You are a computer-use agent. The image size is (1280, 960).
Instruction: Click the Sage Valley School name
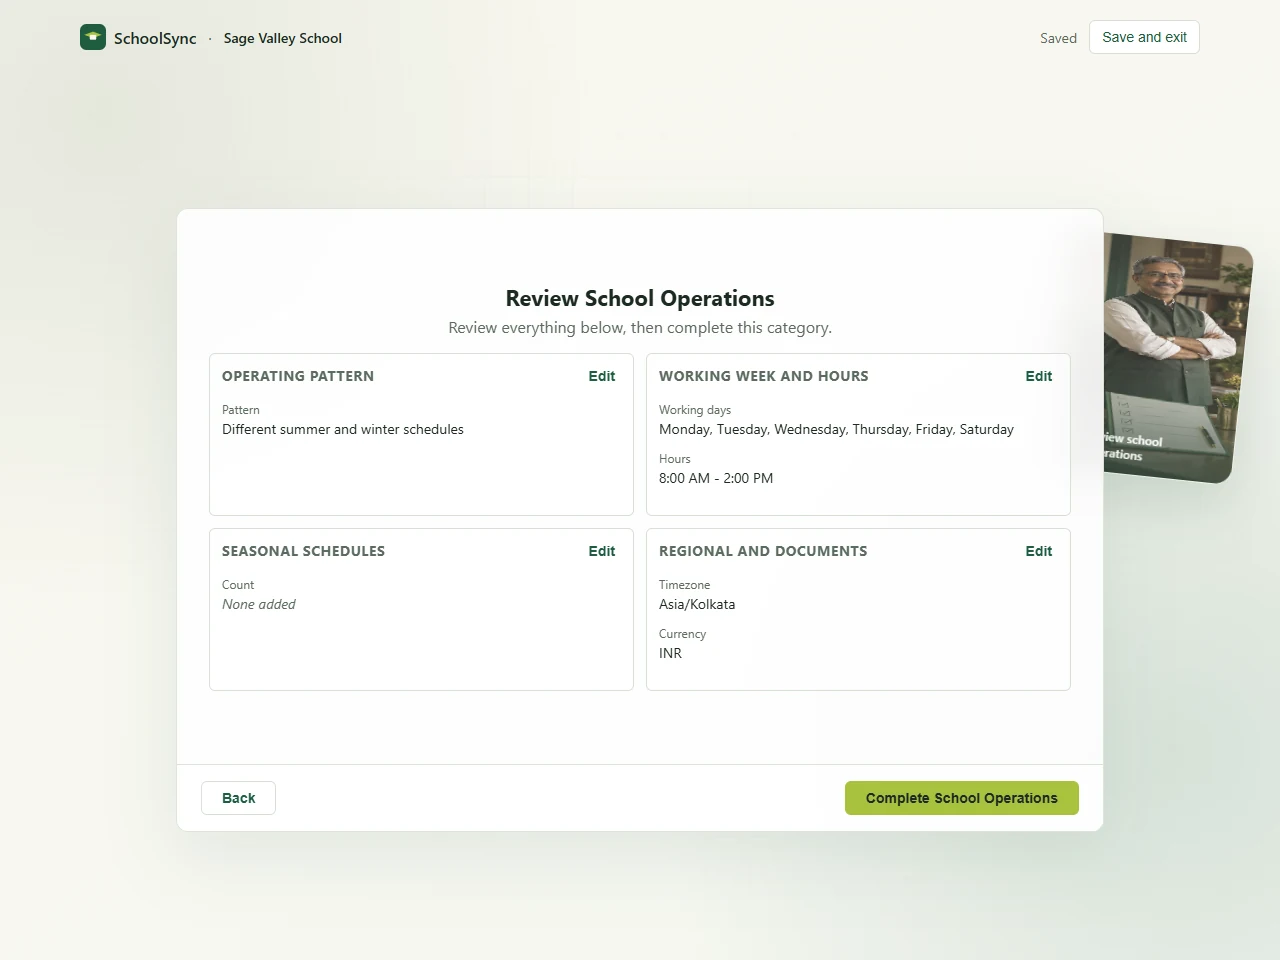[x=283, y=38]
